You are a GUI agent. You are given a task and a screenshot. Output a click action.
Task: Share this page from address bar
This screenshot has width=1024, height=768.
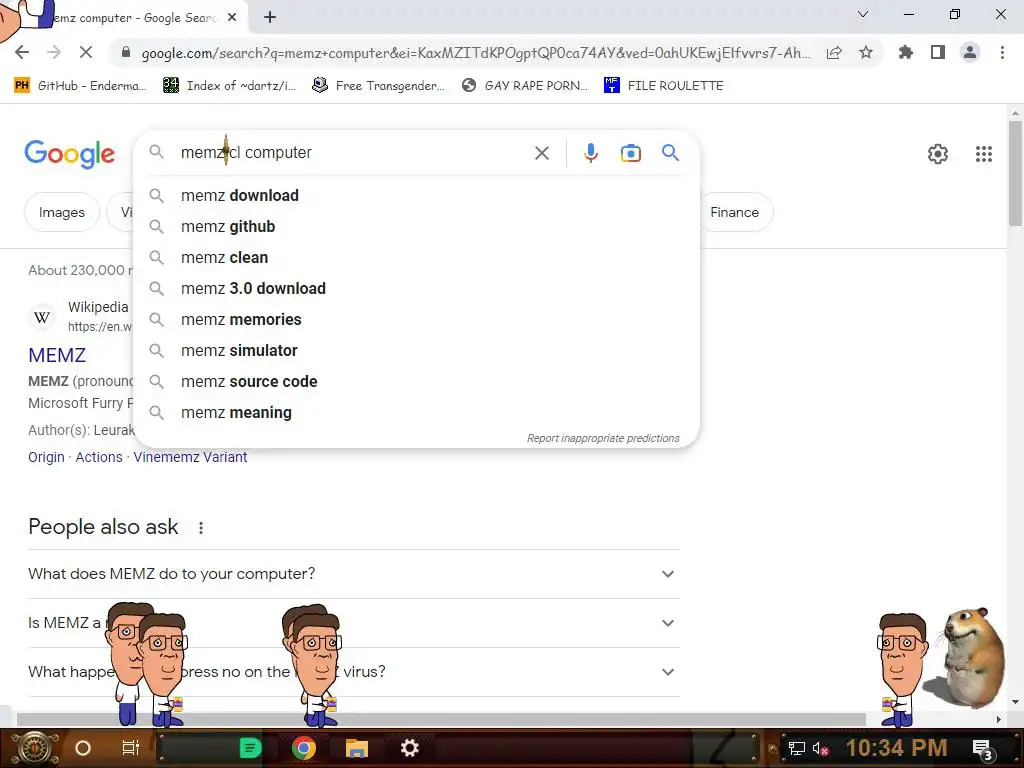click(834, 53)
